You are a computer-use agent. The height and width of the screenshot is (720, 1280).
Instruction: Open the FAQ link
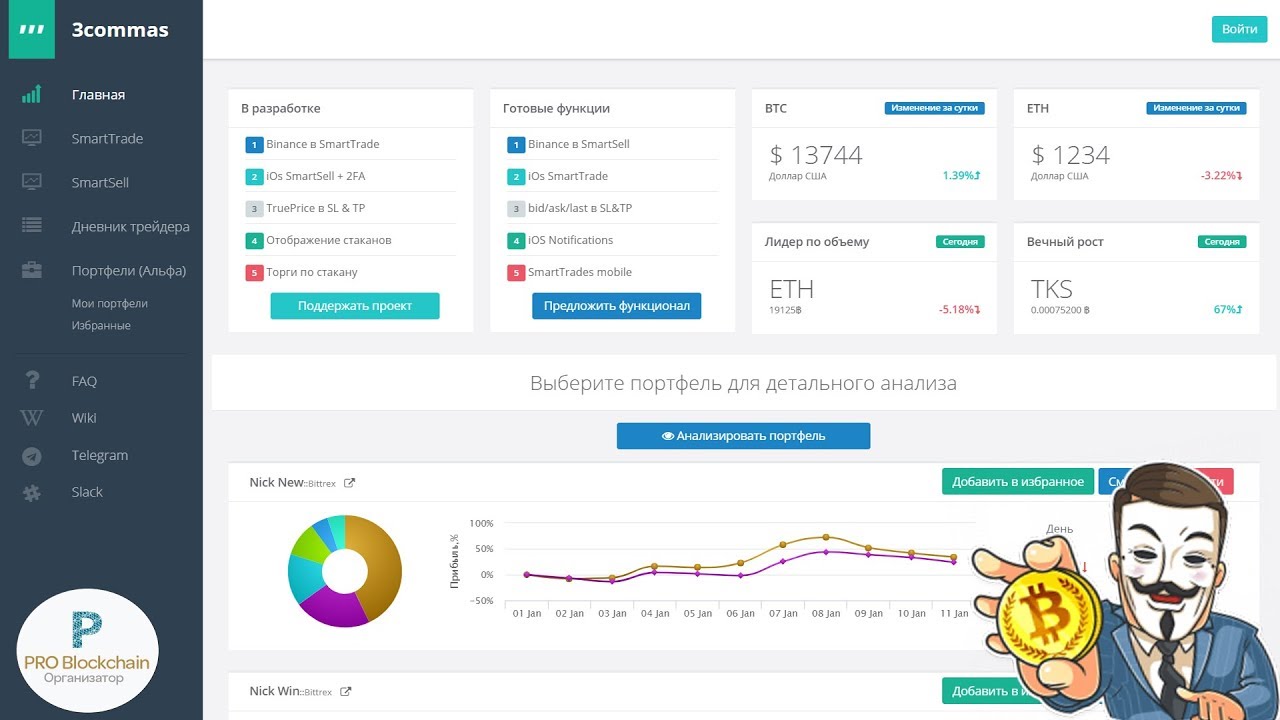[x=84, y=381]
